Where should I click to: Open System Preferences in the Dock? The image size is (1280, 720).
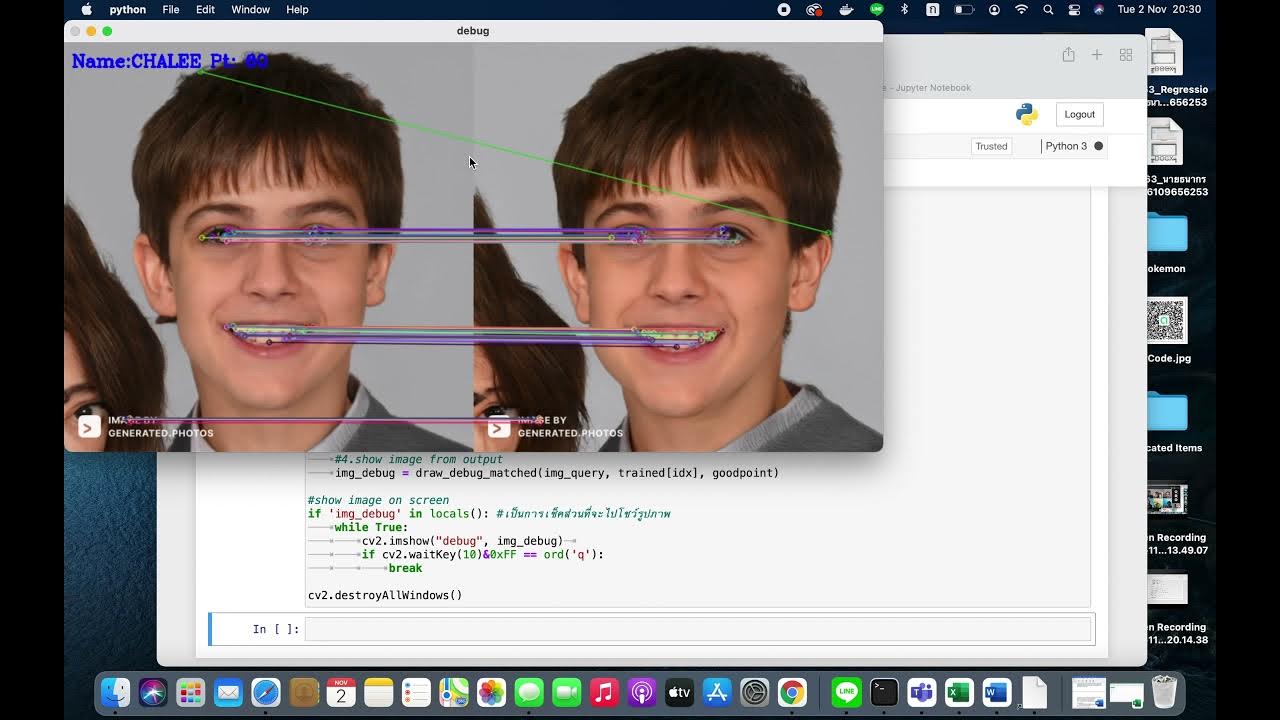coord(754,692)
